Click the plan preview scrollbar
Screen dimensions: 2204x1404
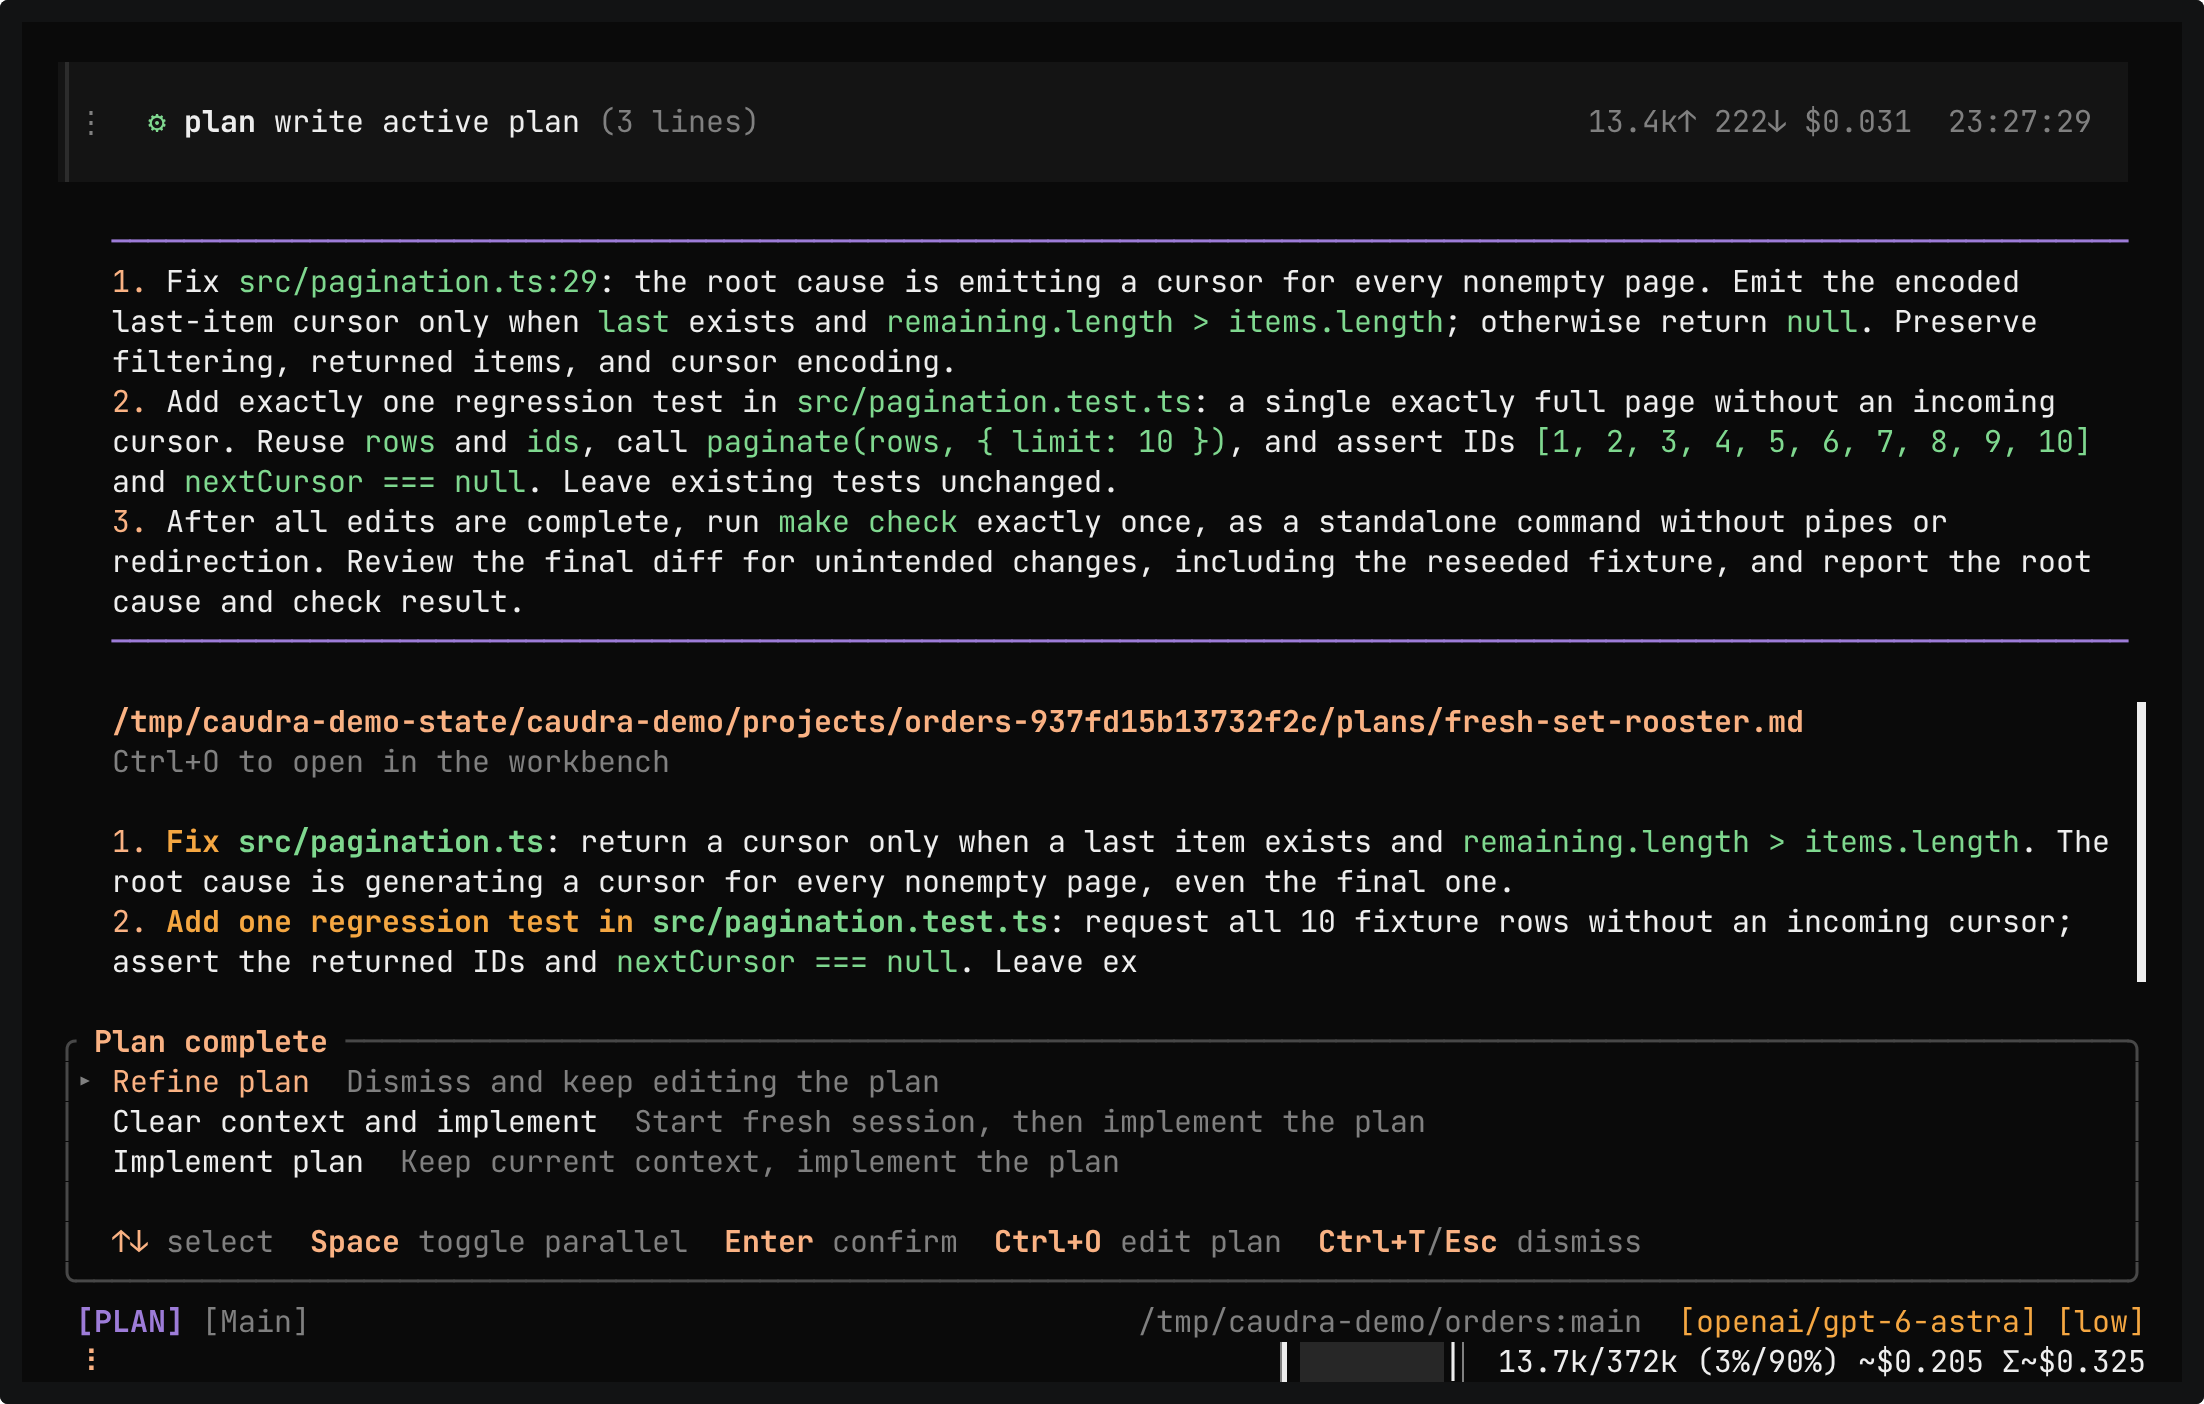(2141, 842)
